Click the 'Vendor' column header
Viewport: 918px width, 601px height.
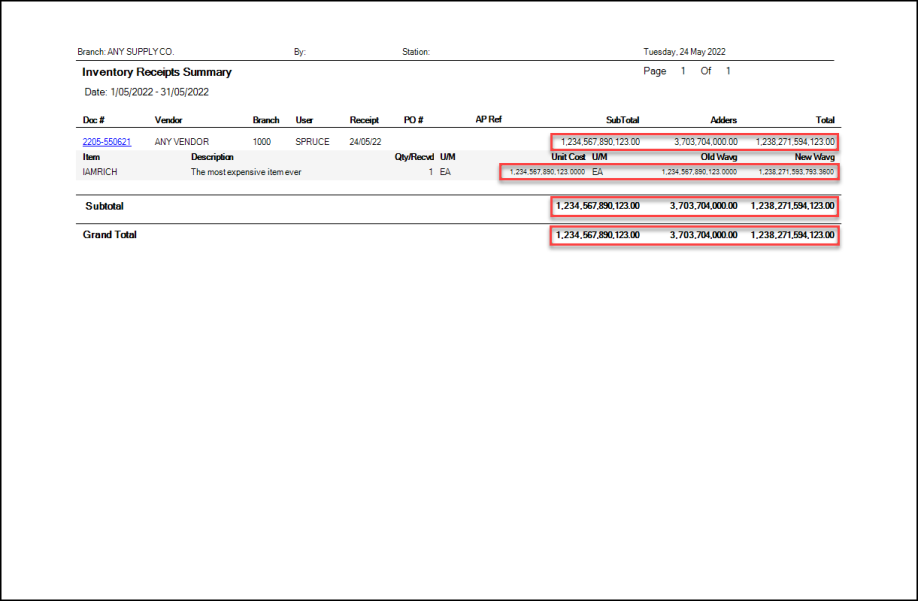click(169, 120)
